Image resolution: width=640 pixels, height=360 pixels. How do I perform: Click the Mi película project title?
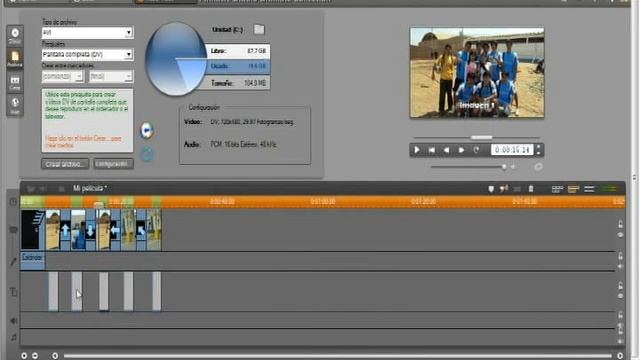(x=90, y=188)
